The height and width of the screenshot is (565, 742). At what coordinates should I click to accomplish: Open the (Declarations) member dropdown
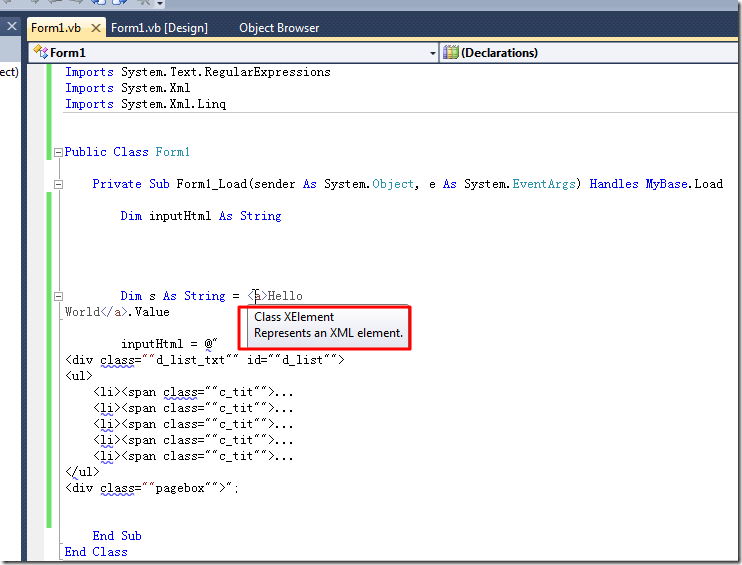[590, 53]
